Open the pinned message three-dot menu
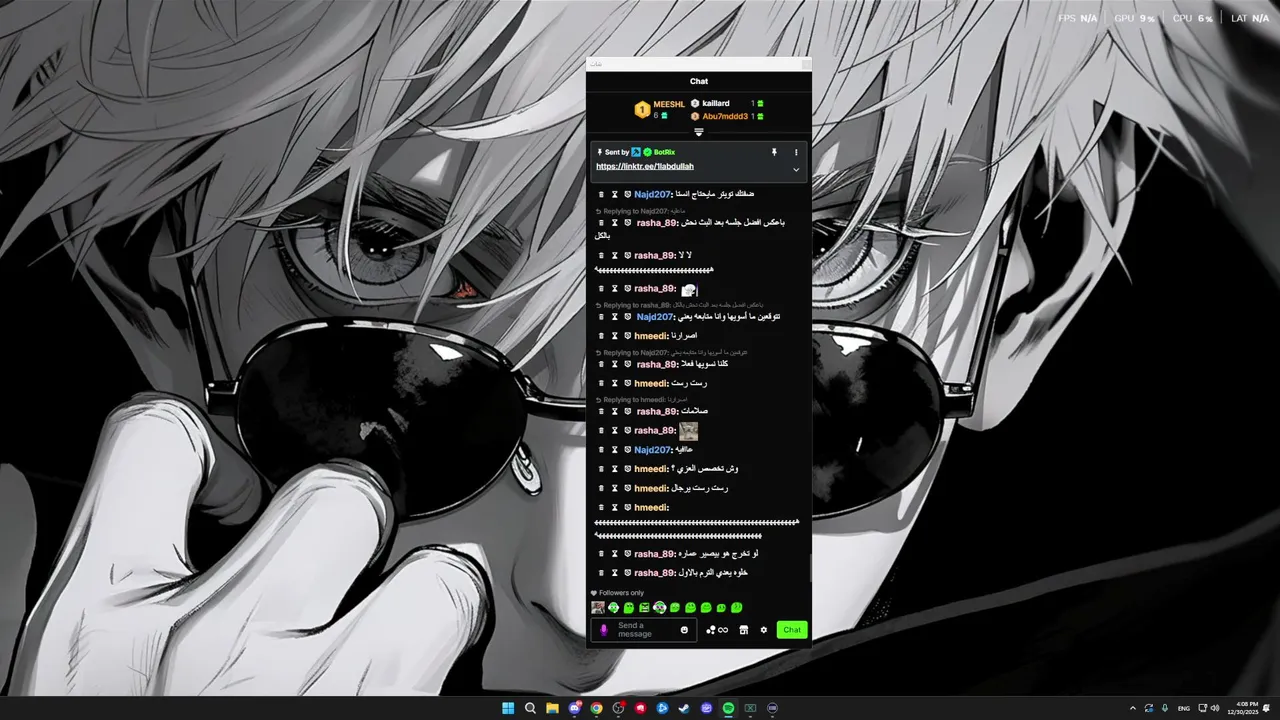Viewport: 1280px width, 720px height. click(796, 152)
